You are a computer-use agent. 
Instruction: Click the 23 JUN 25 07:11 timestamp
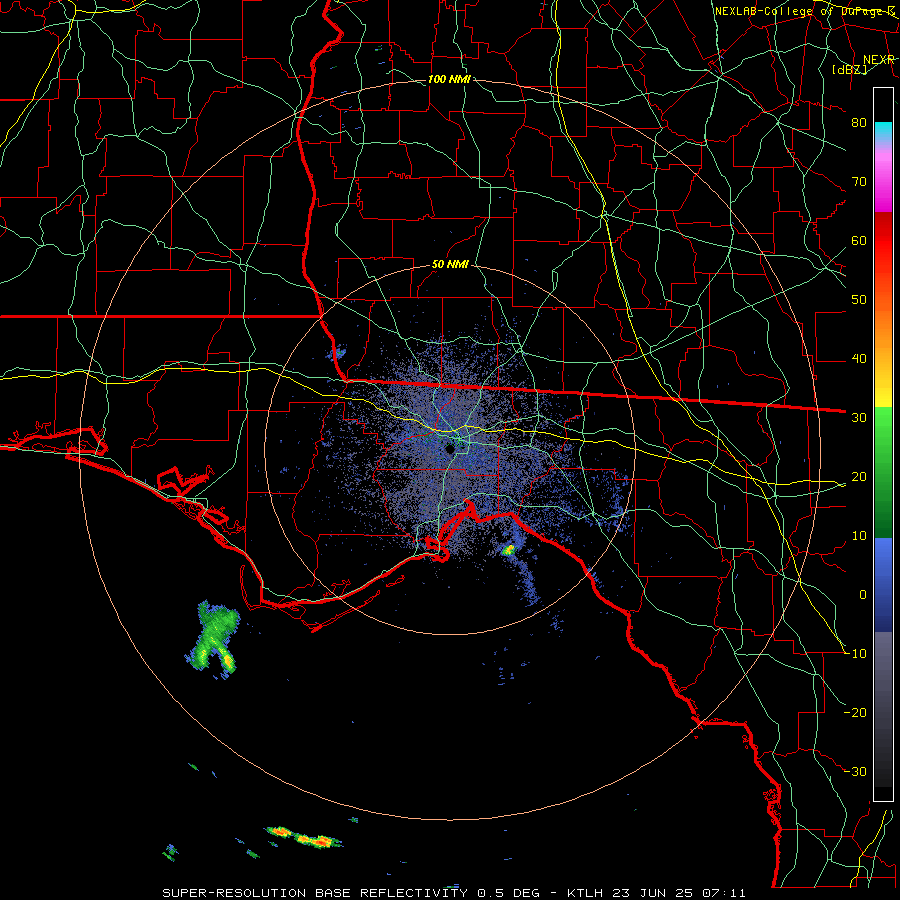click(679, 893)
